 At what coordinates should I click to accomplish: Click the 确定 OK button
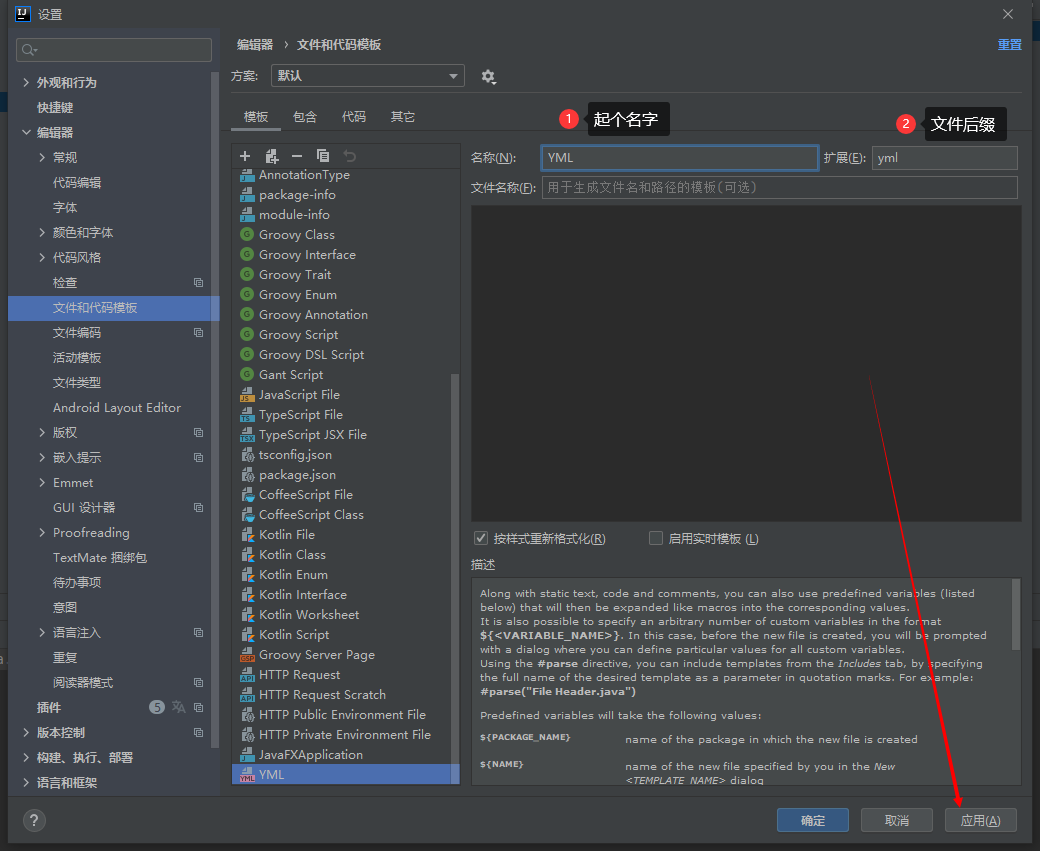pyautogui.click(x=812, y=820)
